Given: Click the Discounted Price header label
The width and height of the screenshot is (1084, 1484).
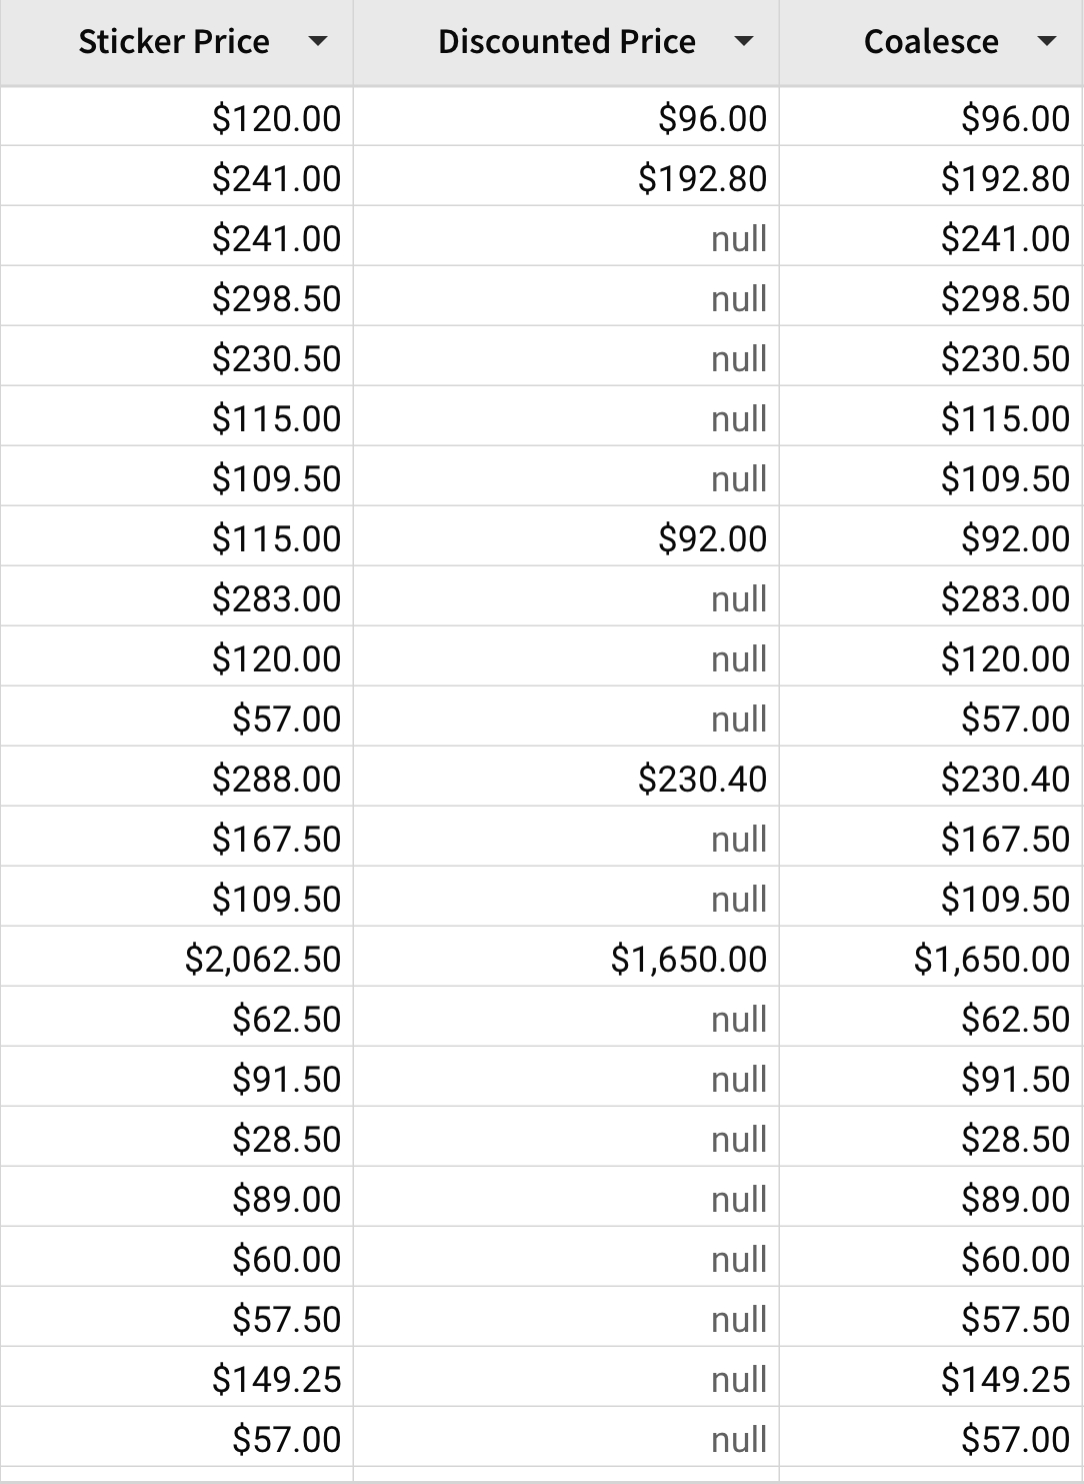Looking at the screenshot, I should click(566, 42).
